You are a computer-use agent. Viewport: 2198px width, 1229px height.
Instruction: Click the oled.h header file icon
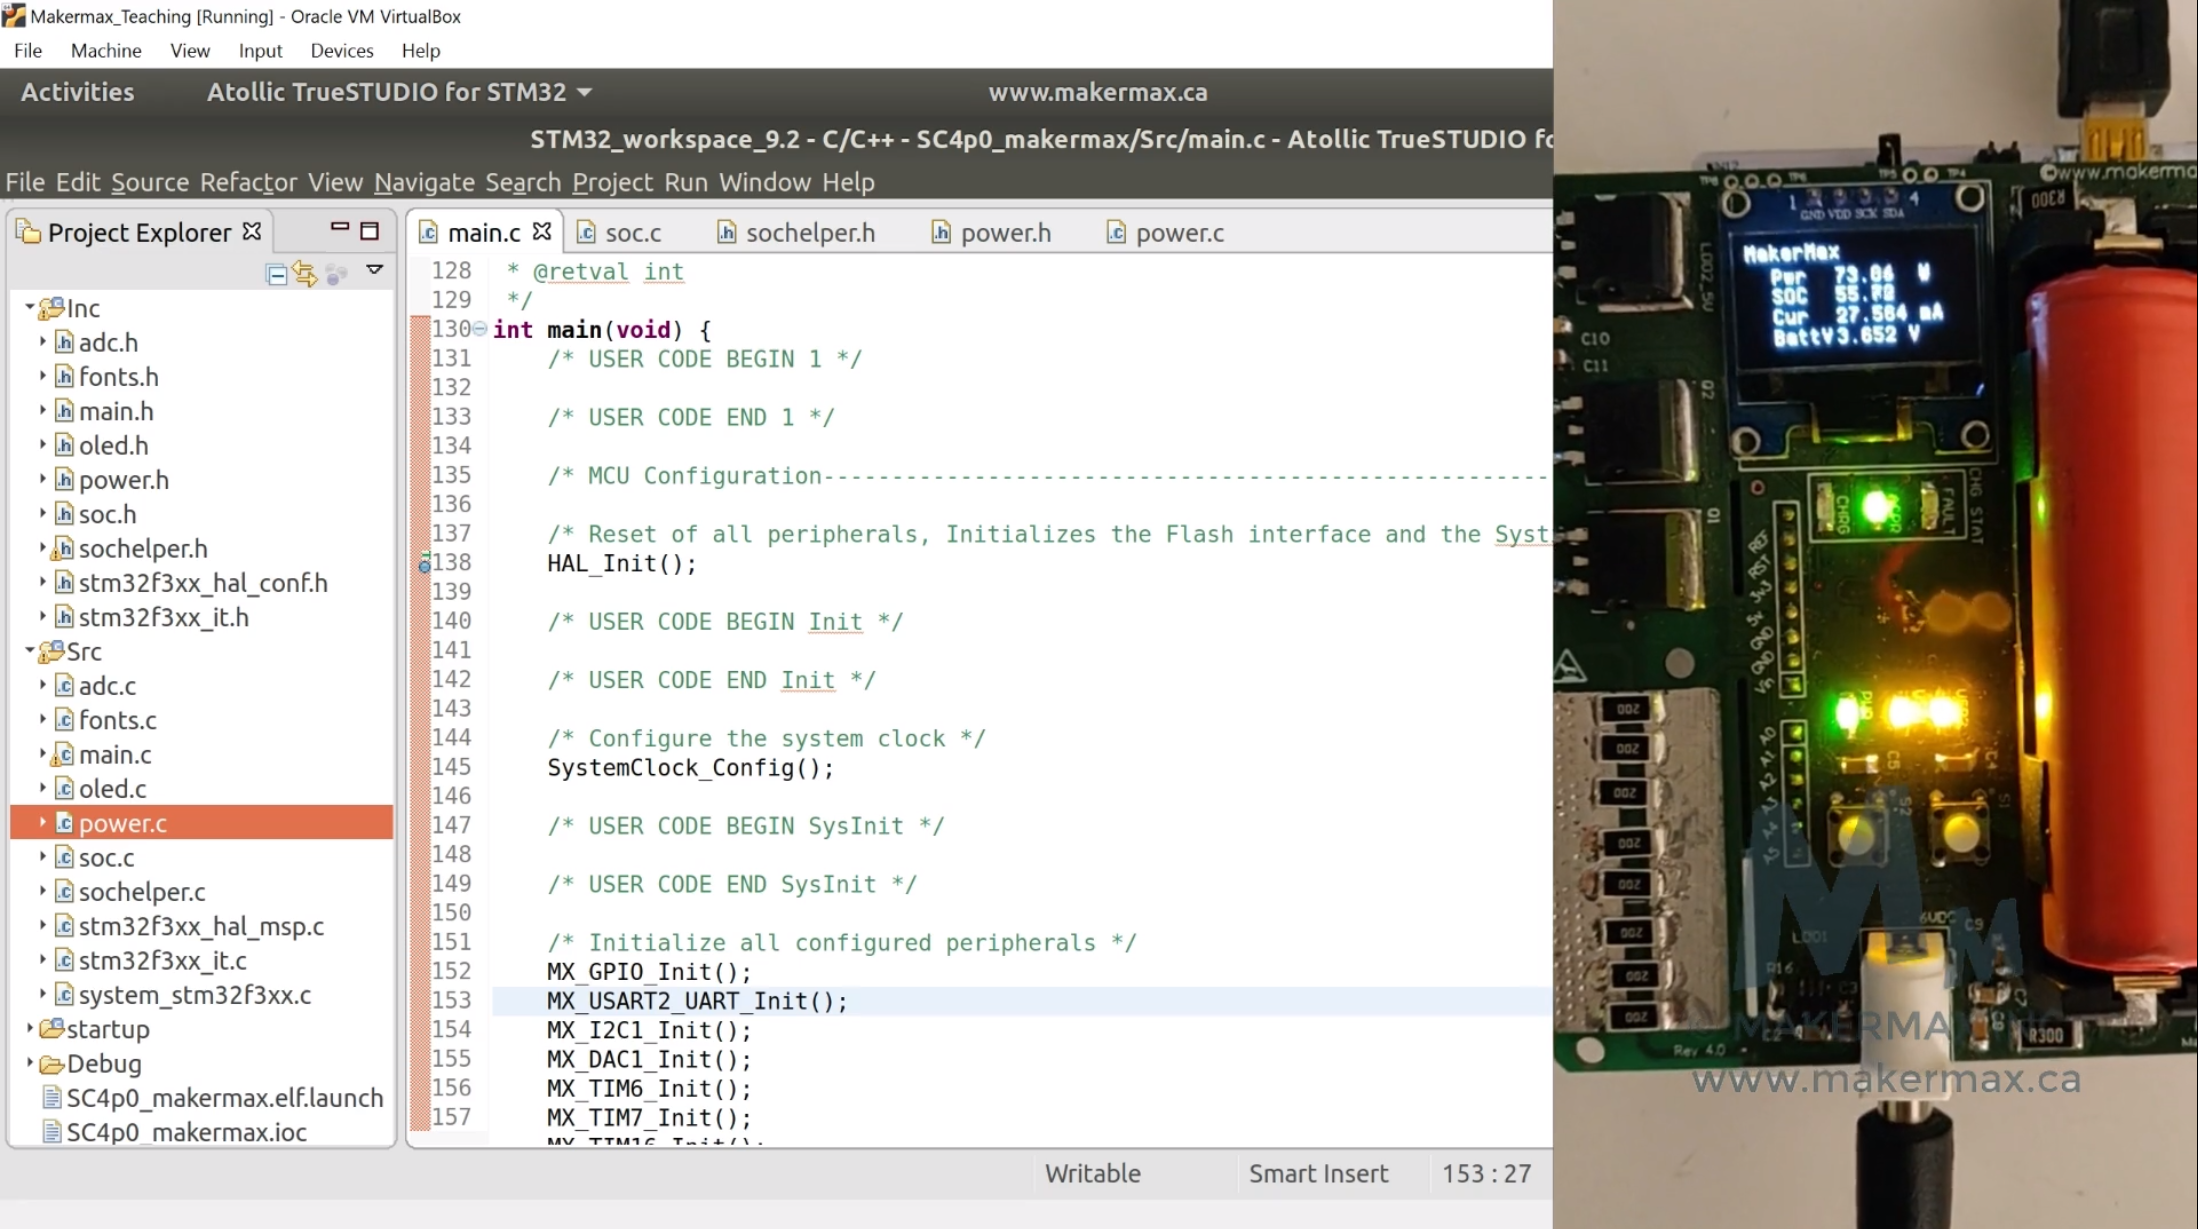pyautogui.click(x=64, y=445)
